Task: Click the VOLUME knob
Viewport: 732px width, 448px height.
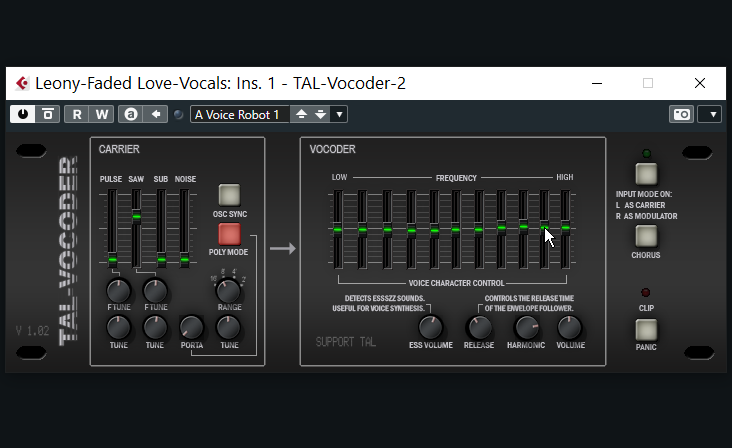Action: [x=570, y=328]
